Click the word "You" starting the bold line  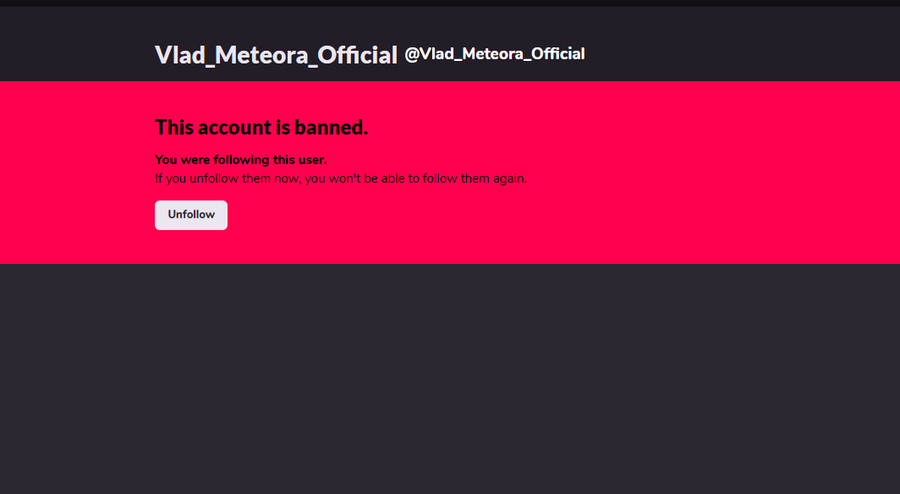(x=167, y=160)
